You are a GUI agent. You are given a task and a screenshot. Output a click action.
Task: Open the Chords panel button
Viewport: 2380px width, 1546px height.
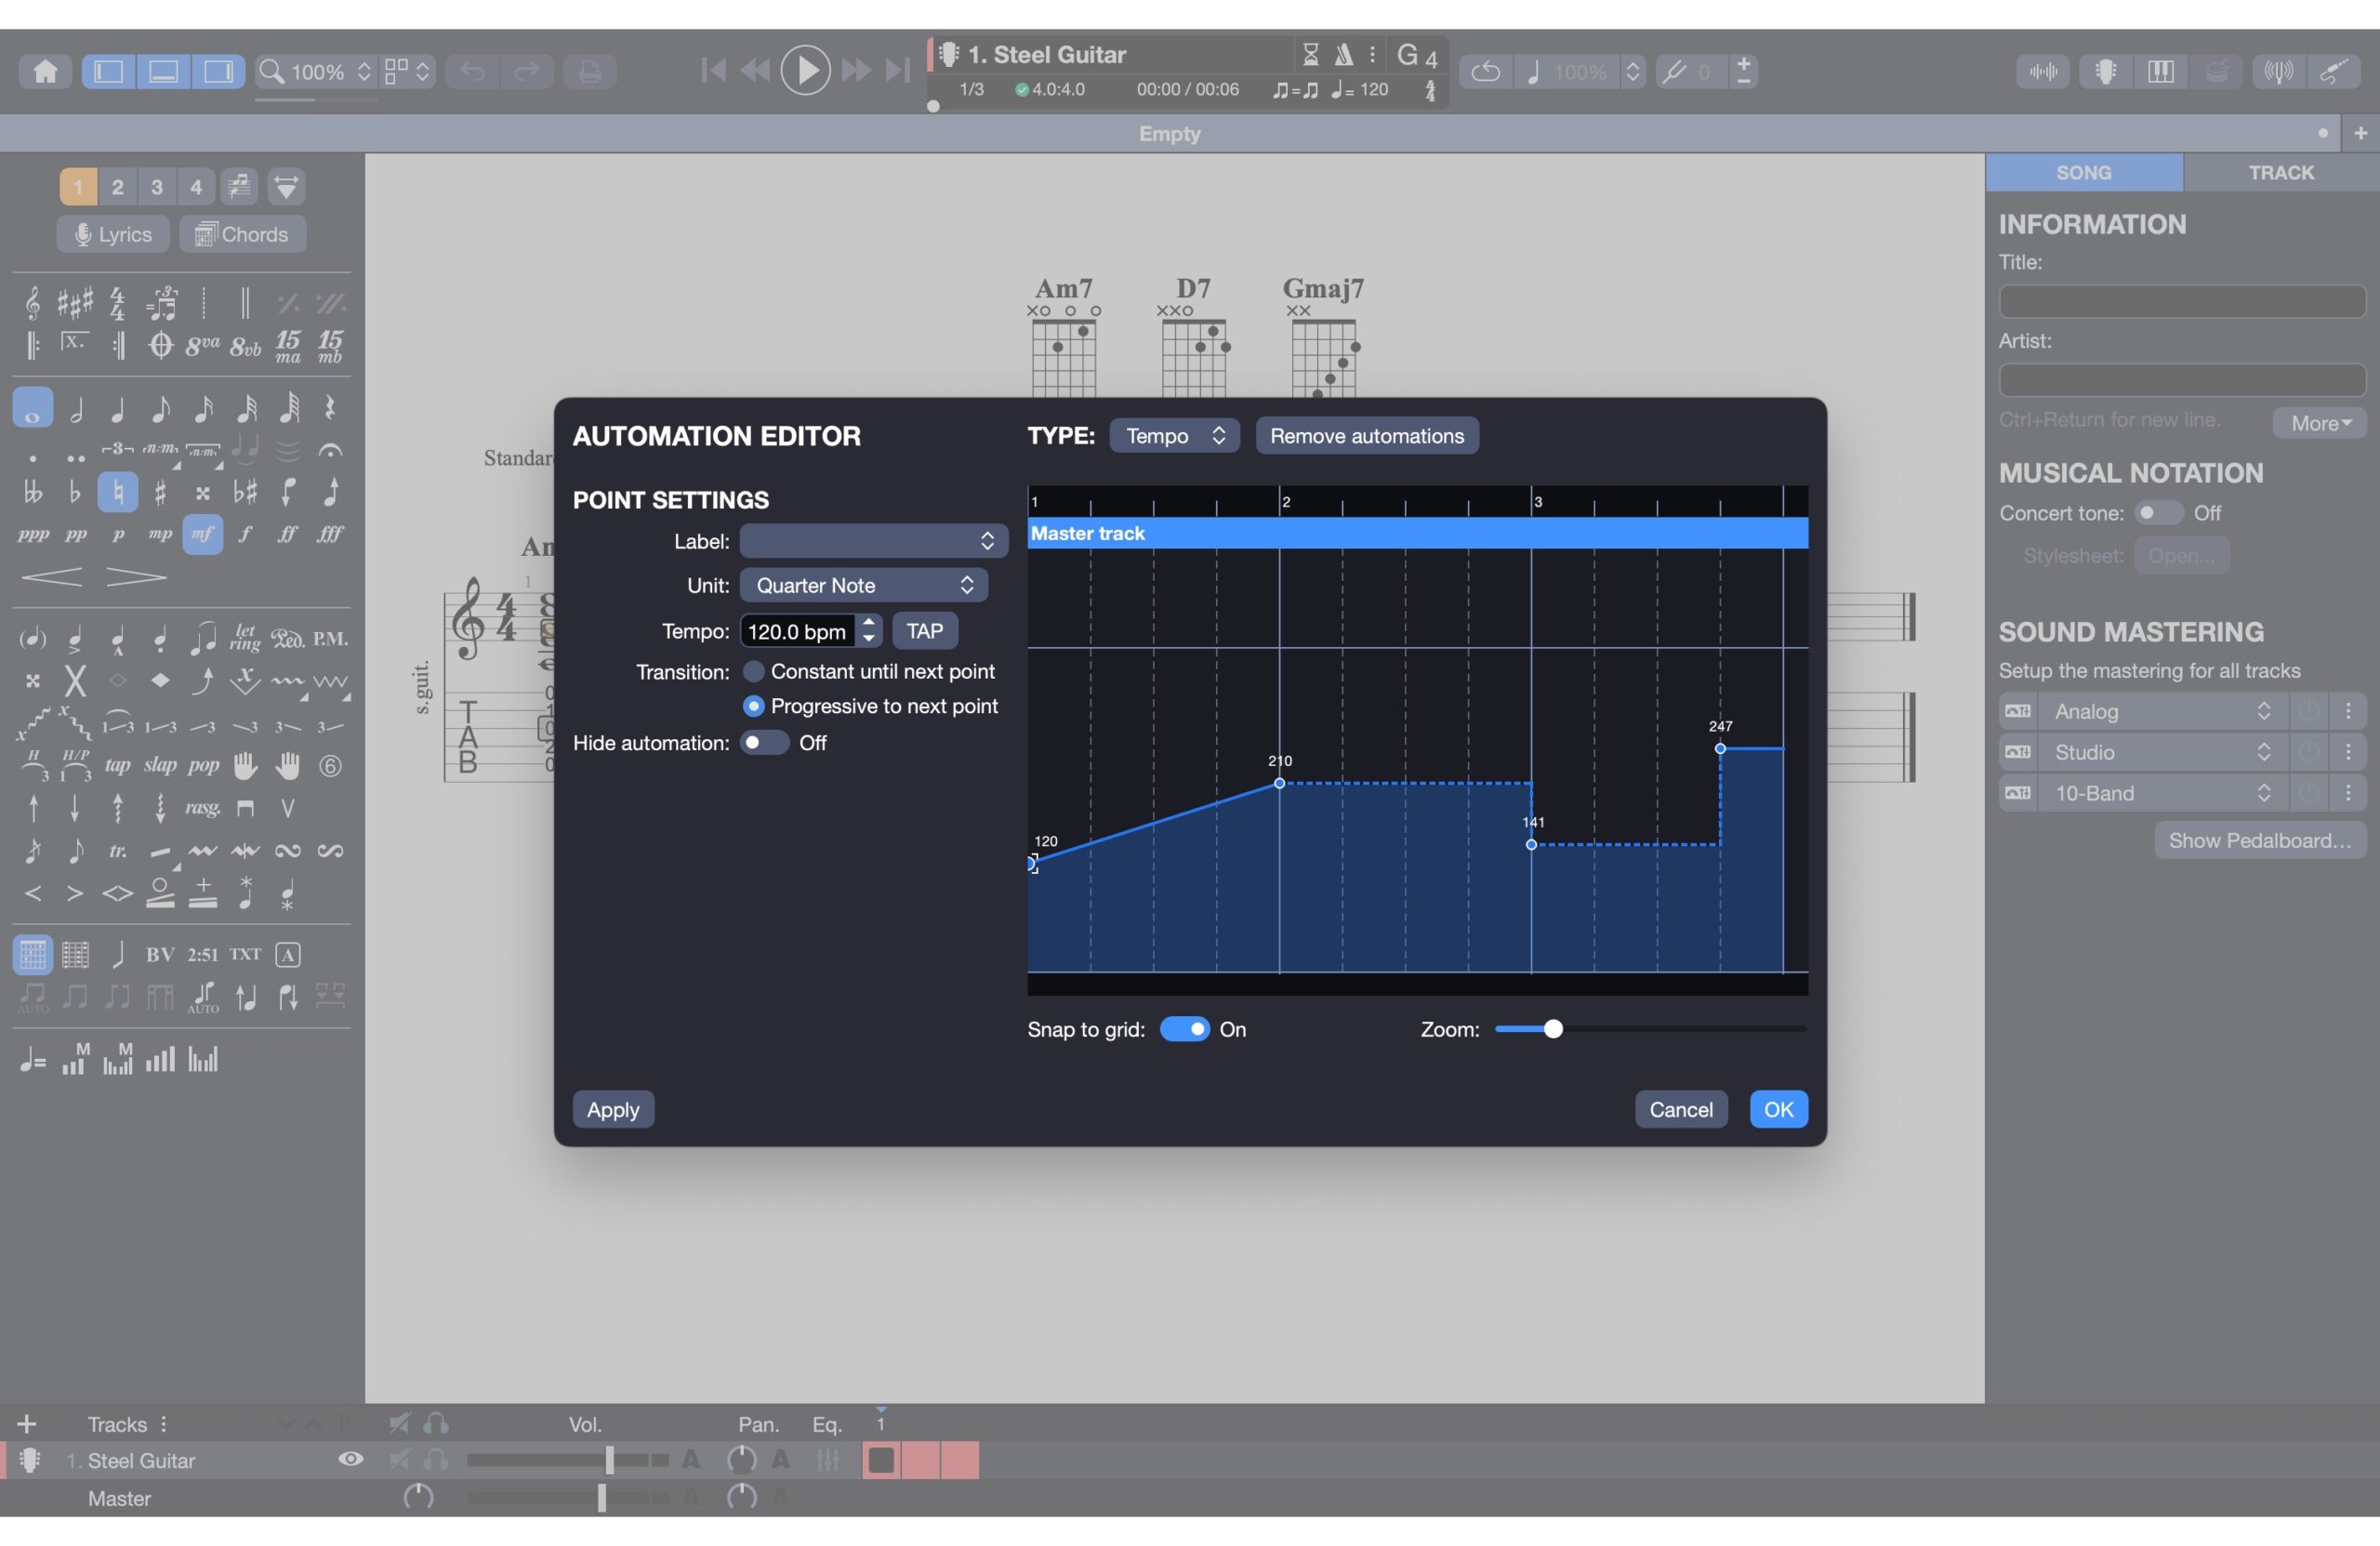pos(242,234)
